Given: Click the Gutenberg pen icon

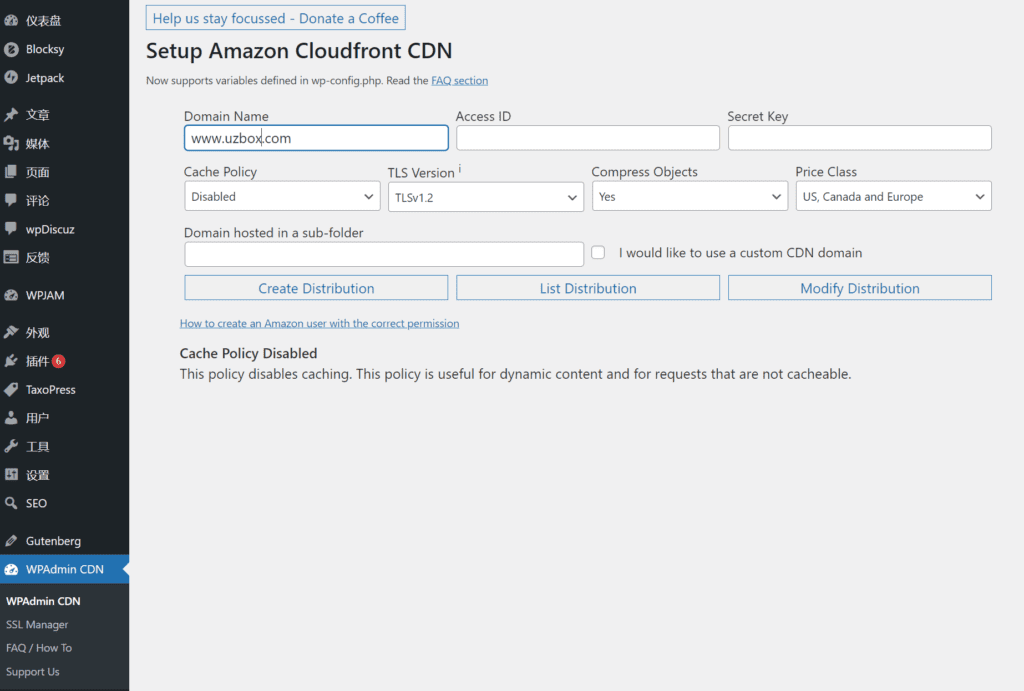Looking at the screenshot, I should click(x=11, y=541).
